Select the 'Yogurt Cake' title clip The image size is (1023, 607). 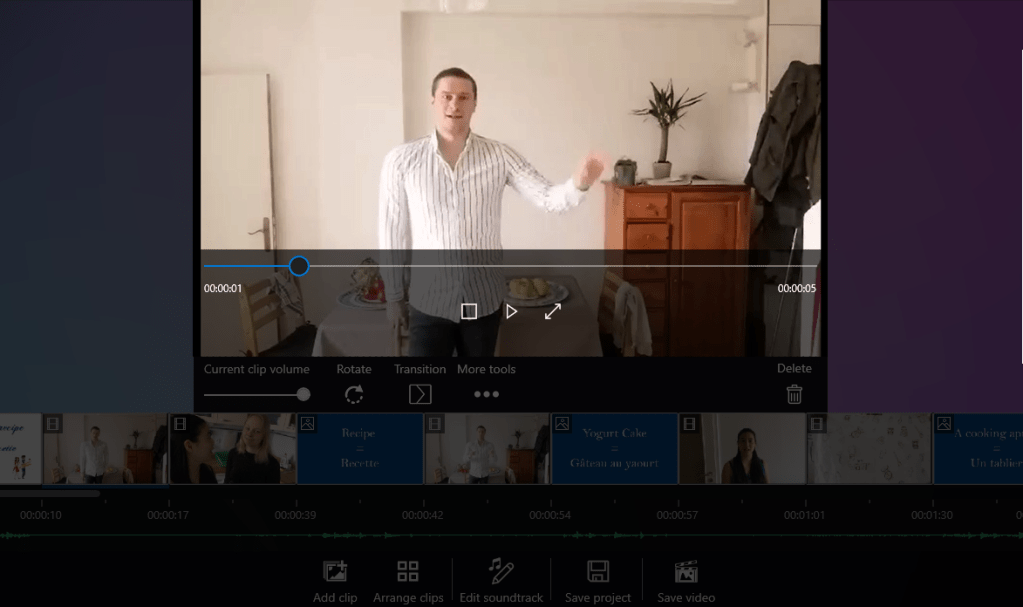tap(614, 449)
